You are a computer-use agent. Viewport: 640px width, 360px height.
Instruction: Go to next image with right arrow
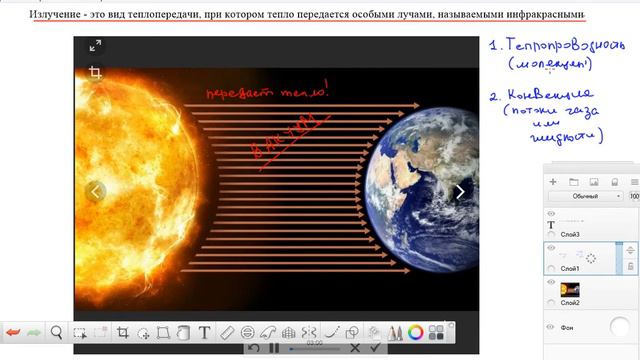(460, 191)
